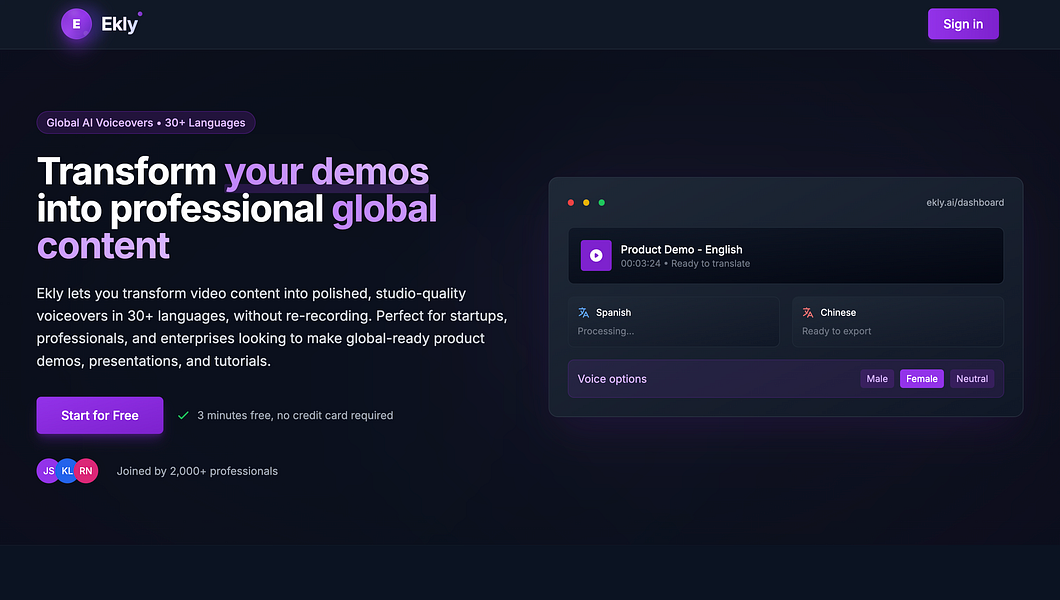Image resolution: width=1060 pixels, height=600 pixels.
Task: Click the green traffic light dot in the mockup window
Action: click(601, 202)
